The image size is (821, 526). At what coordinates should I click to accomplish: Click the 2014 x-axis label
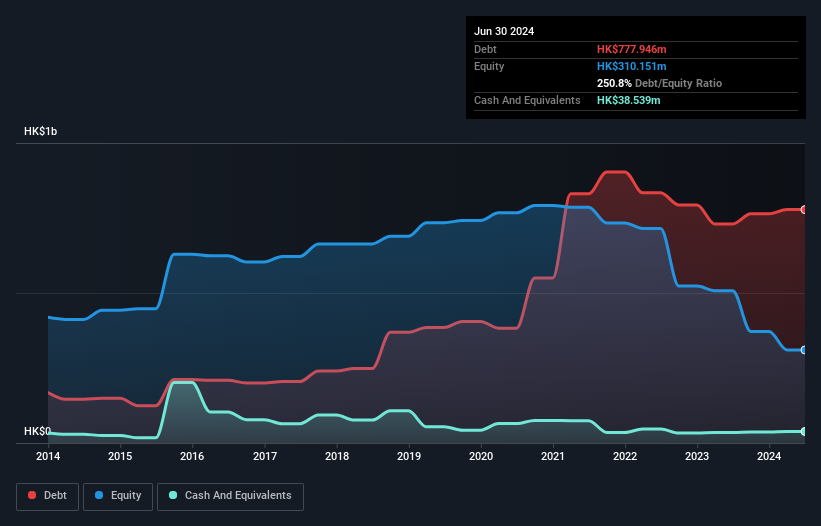48,456
